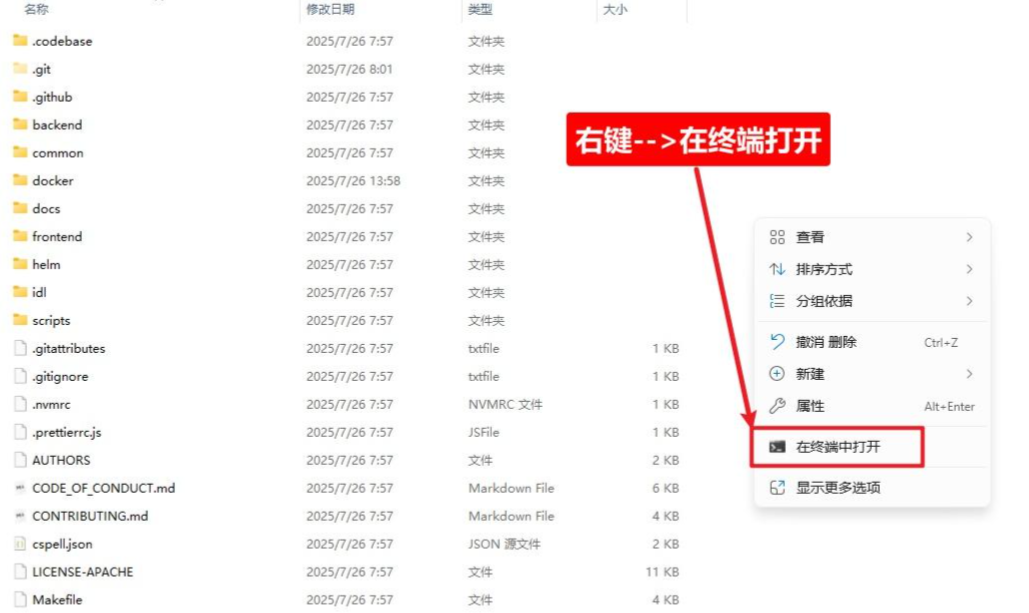Select the scripts folder name
This screenshot has width=1029, height=613.
point(51,320)
